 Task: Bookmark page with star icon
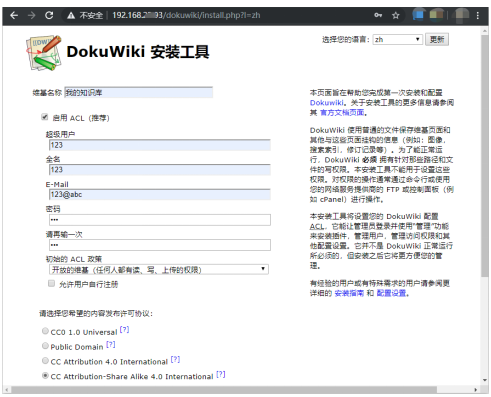[x=396, y=15]
